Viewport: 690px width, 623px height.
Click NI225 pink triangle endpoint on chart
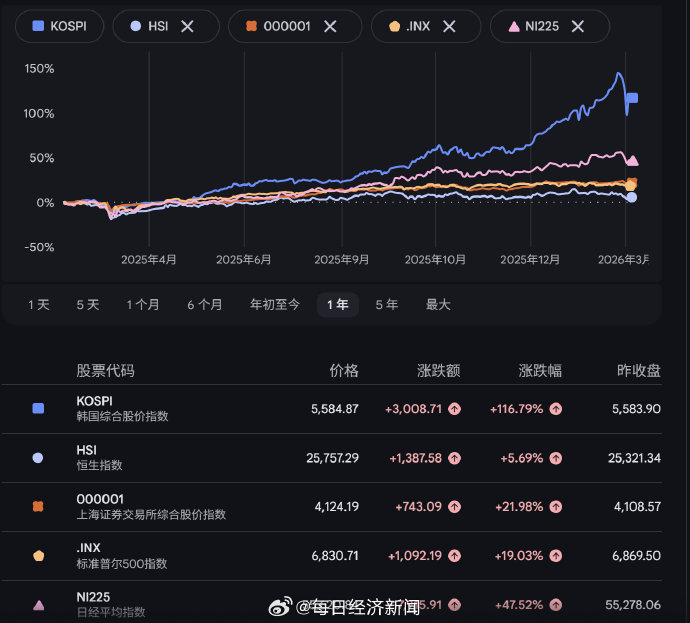pyautogui.click(x=632, y=161)
